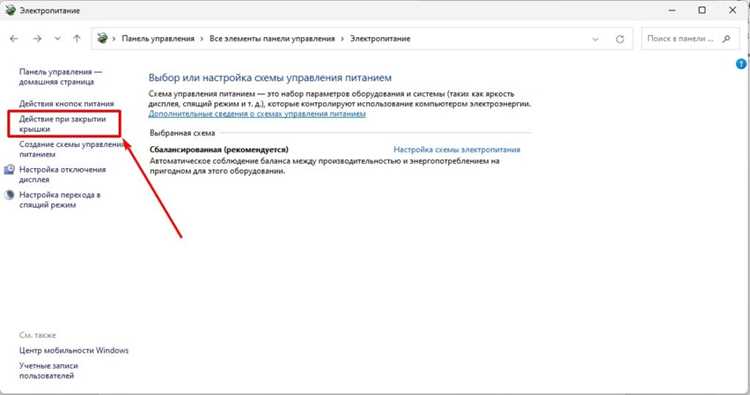Image resolution: width=750 pixels, height=395 pixels.
Task: Select Все элементы панели управления breadcrumb
Action: 272,39
